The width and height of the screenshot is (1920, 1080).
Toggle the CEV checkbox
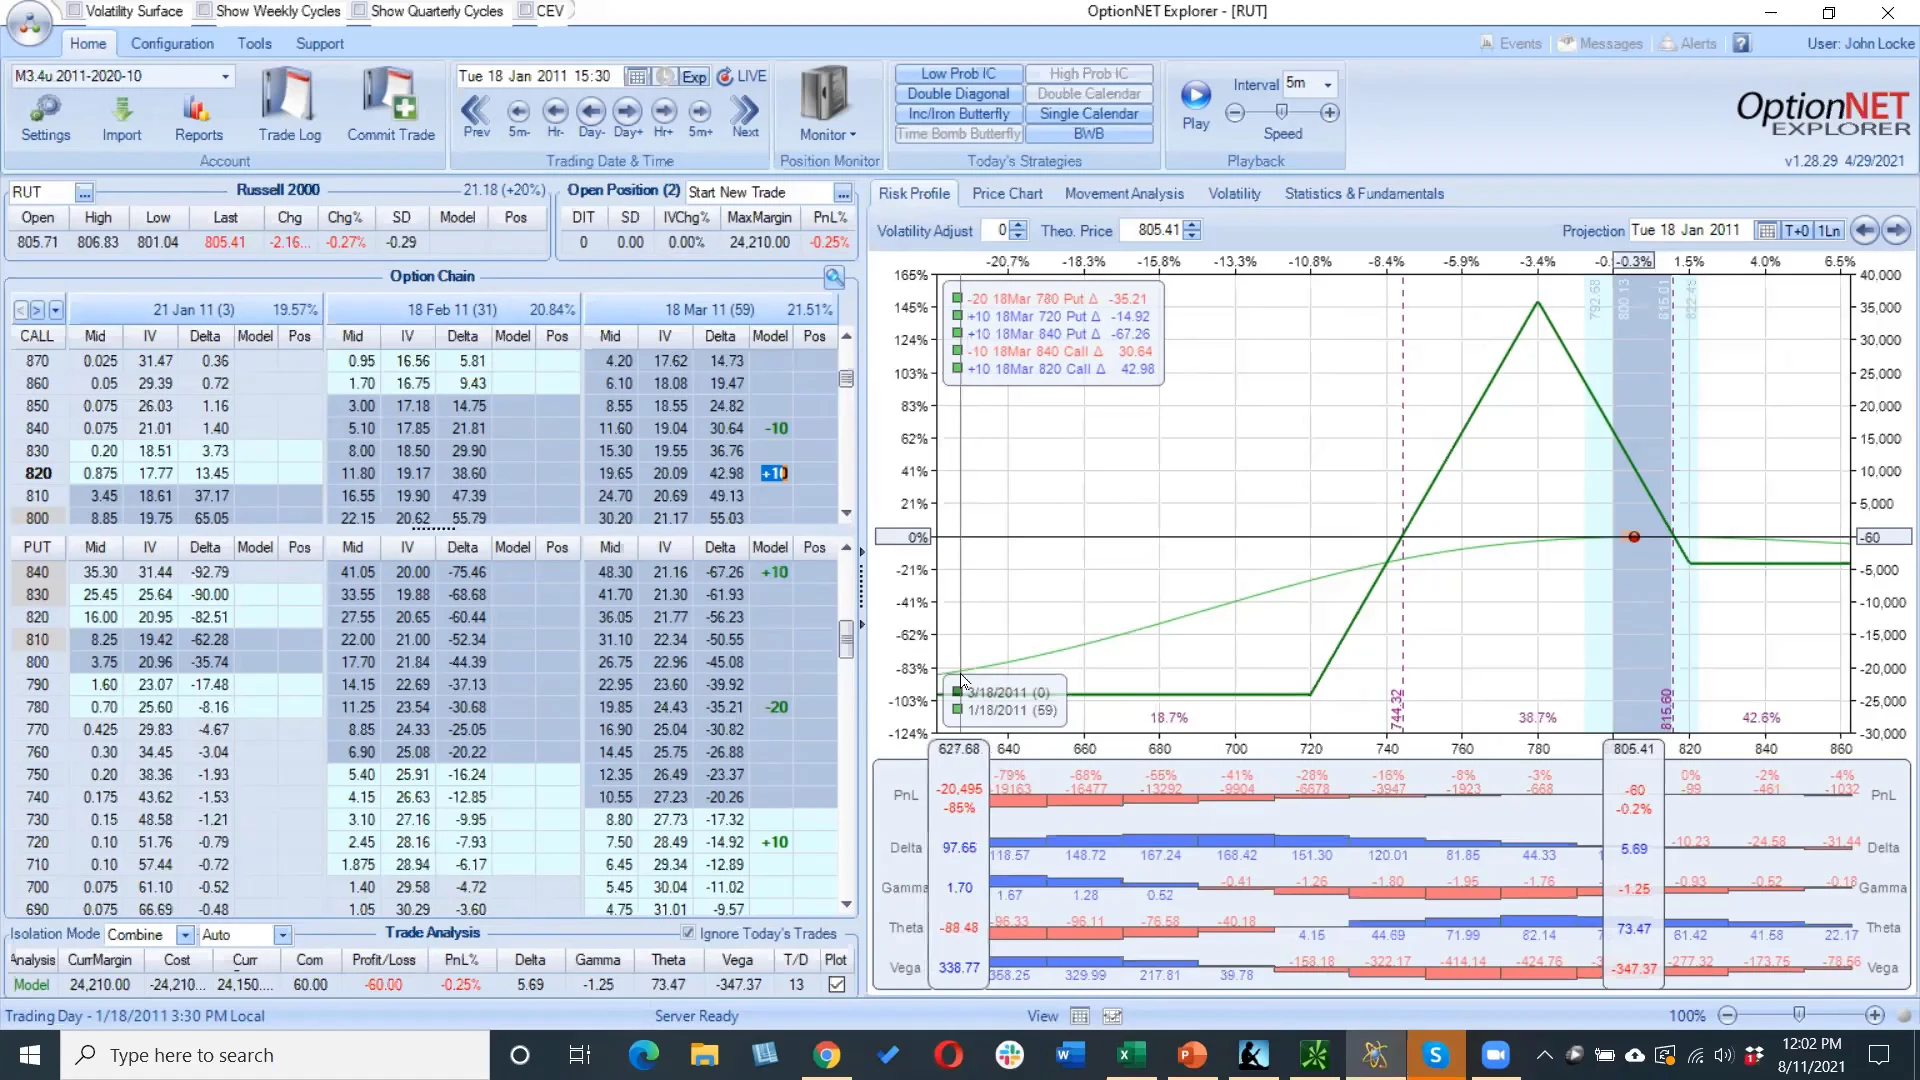(x=525, y=11)
